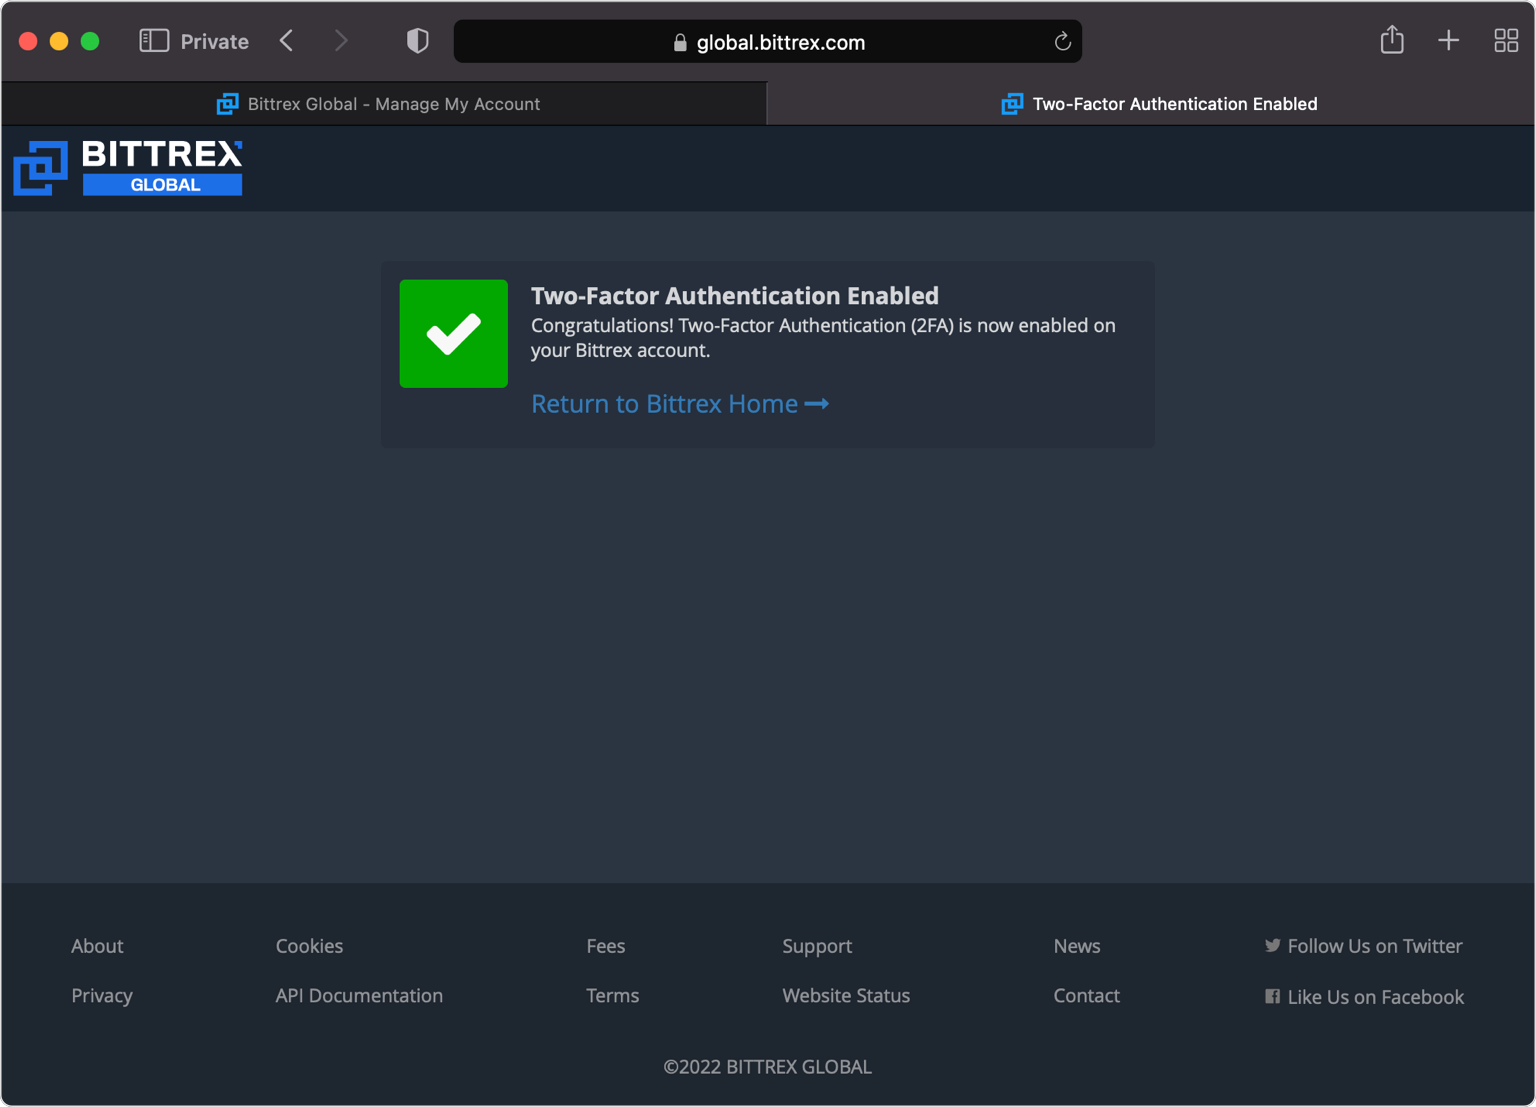This screenshot has height=1107, width=1536.
Task: Reload the page with the refresh icon
Action: 1062,41
